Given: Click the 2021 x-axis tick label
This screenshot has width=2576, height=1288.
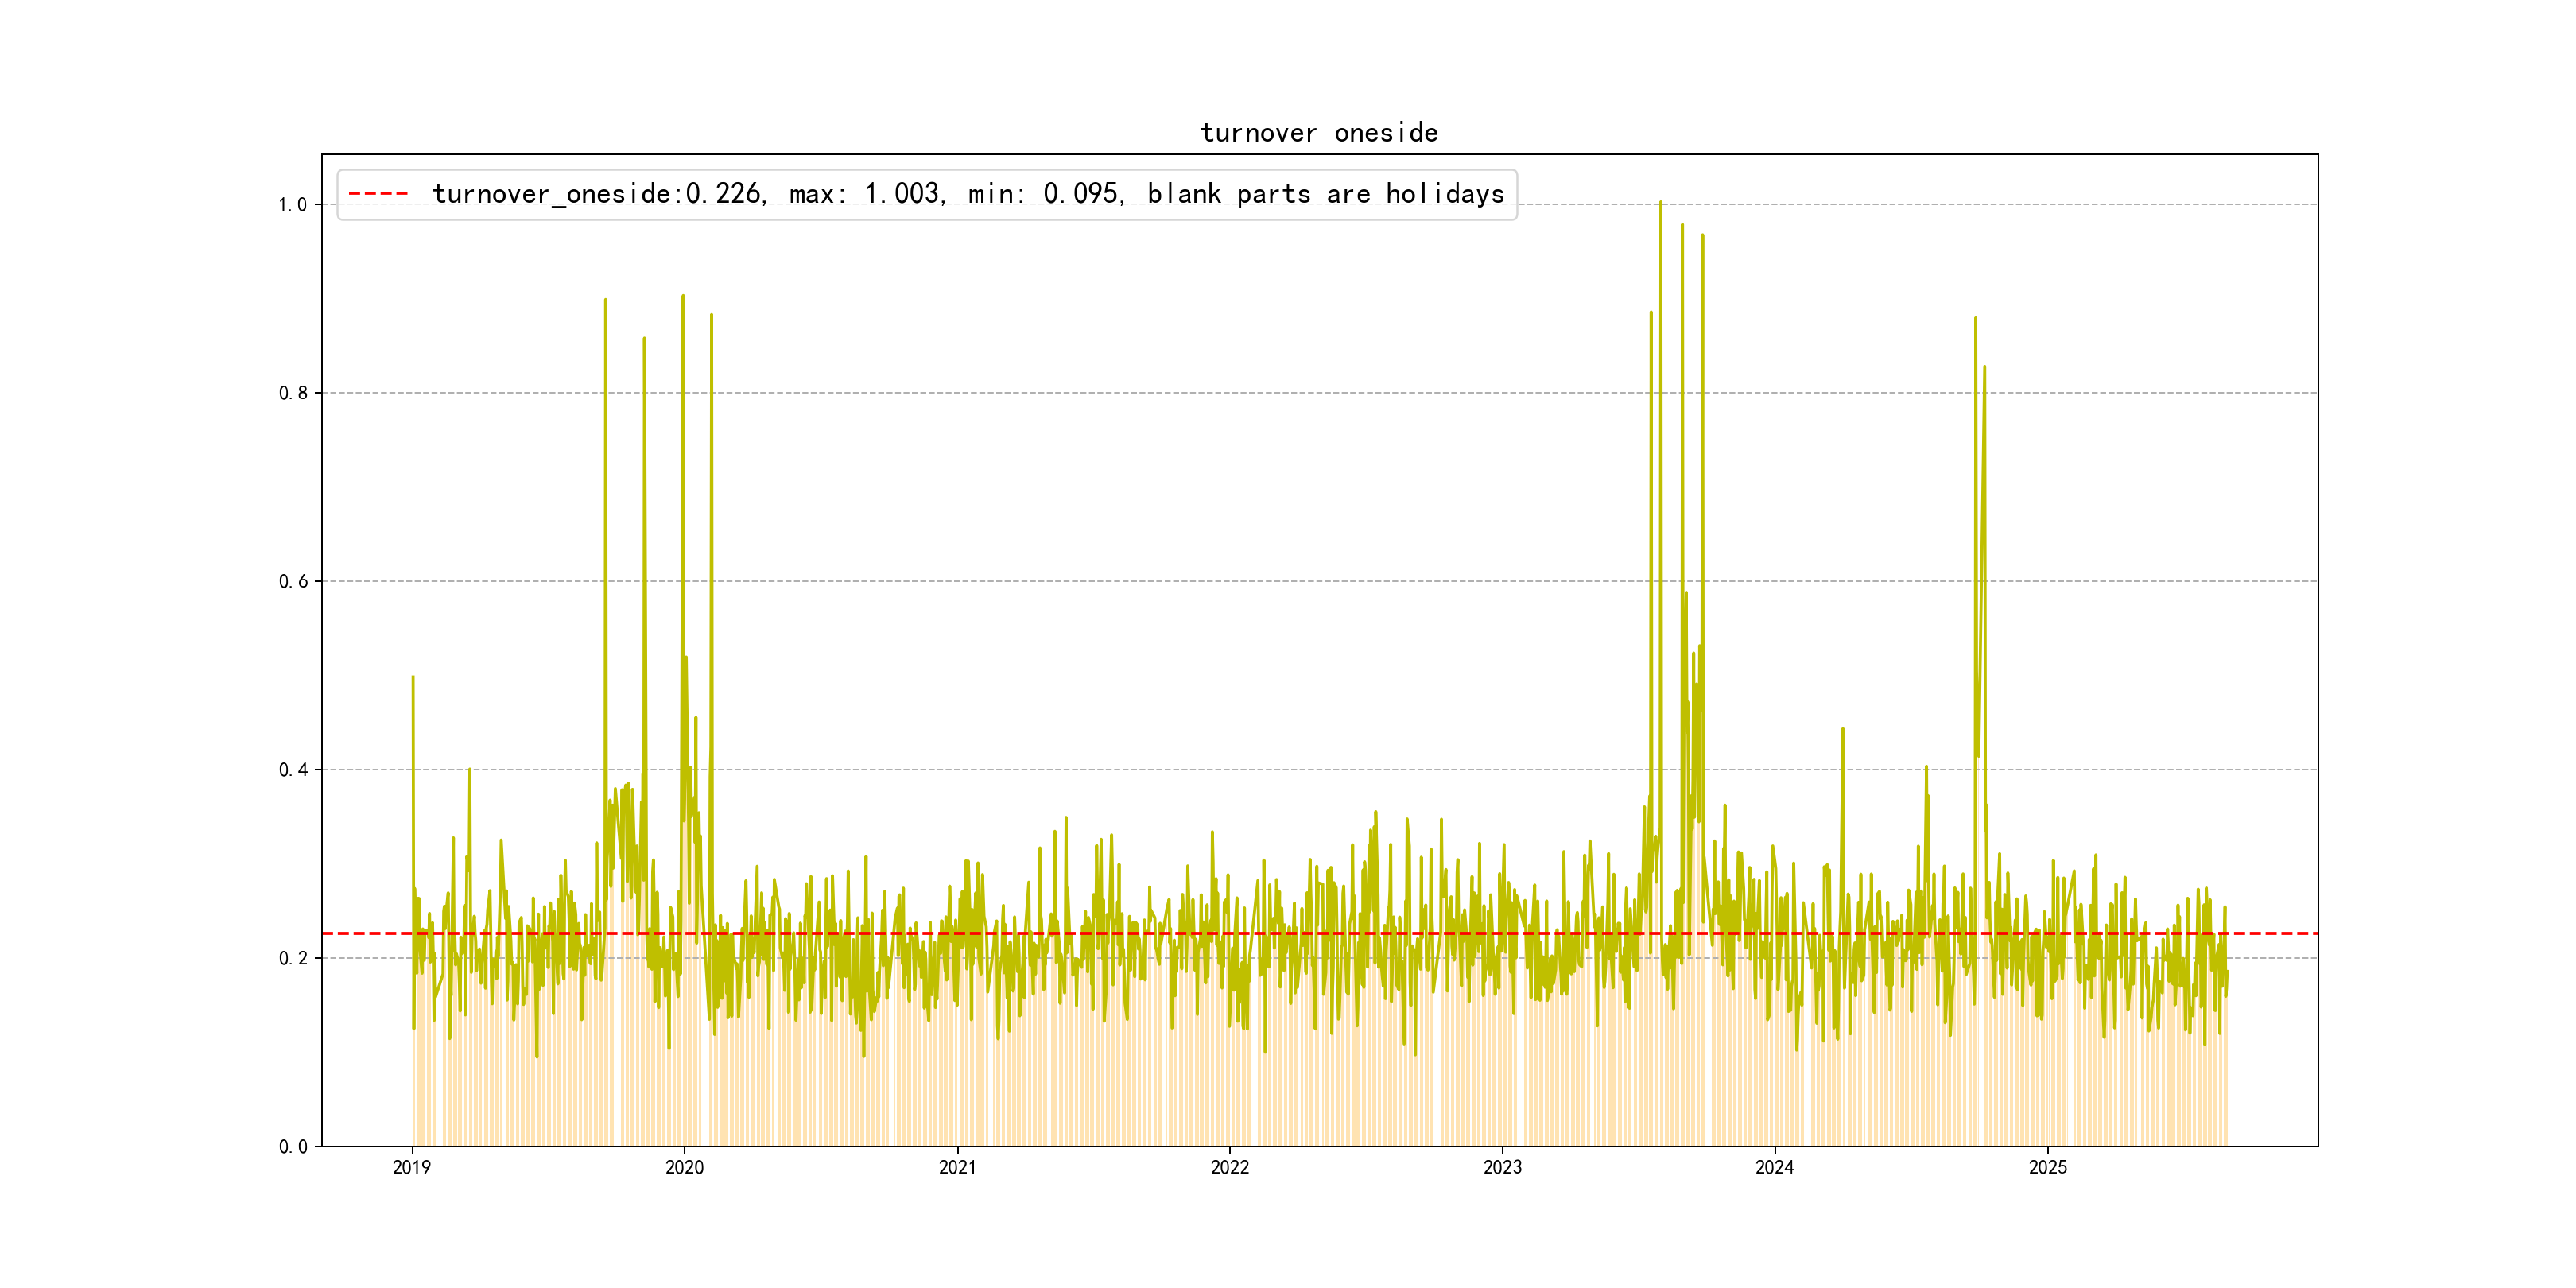Looking at the screenshot, I should click(x=957, y=1167).
